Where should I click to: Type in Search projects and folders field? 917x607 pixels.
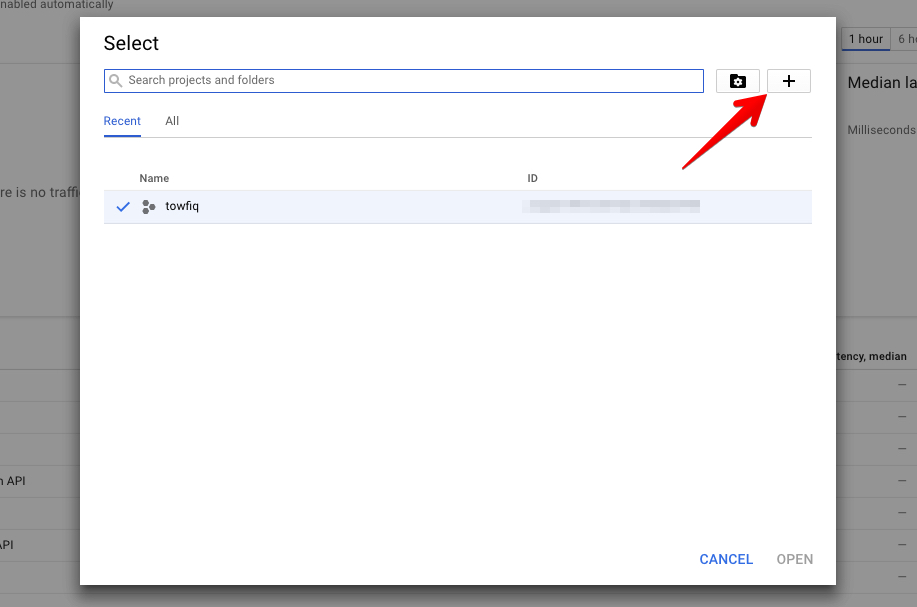[x=410, y=81]
